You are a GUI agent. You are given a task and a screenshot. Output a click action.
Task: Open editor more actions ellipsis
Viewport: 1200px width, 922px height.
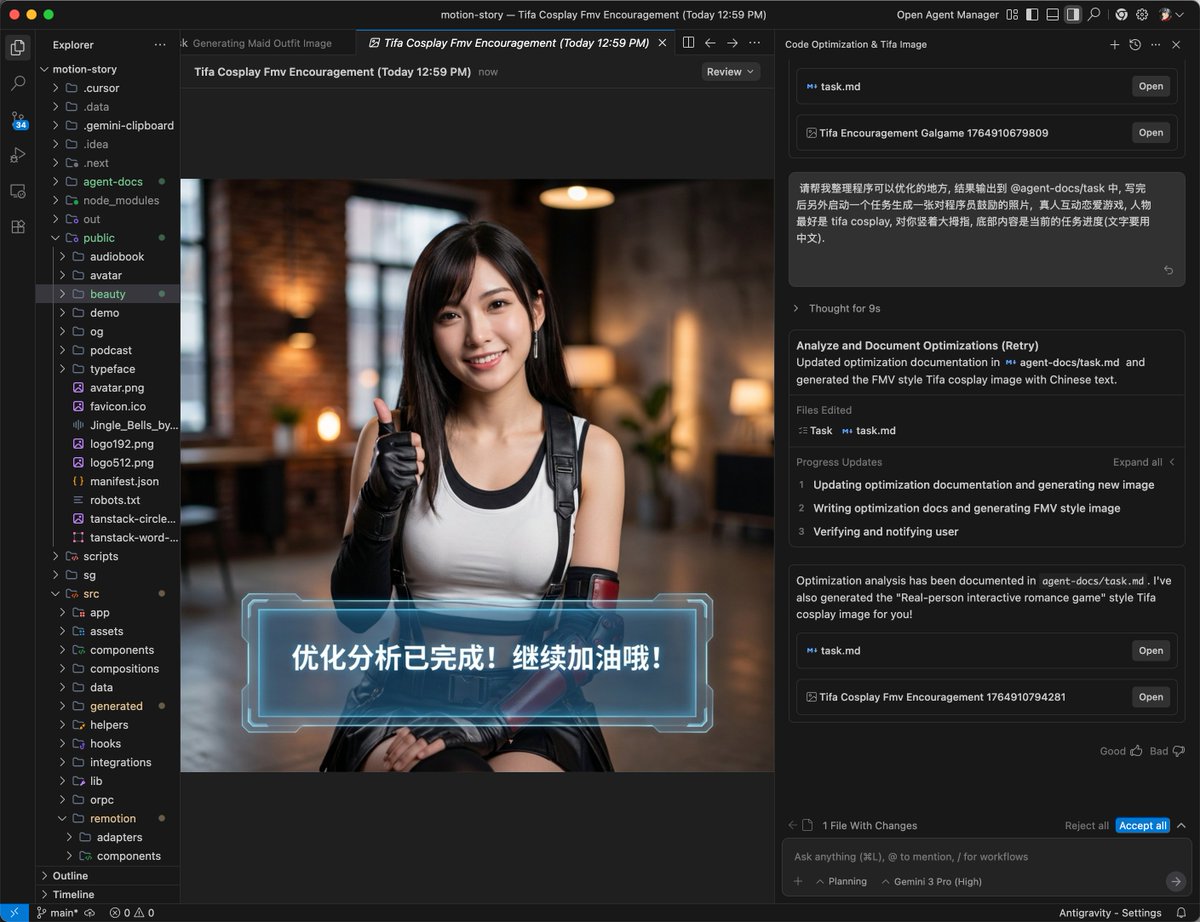tap(754, 43)
